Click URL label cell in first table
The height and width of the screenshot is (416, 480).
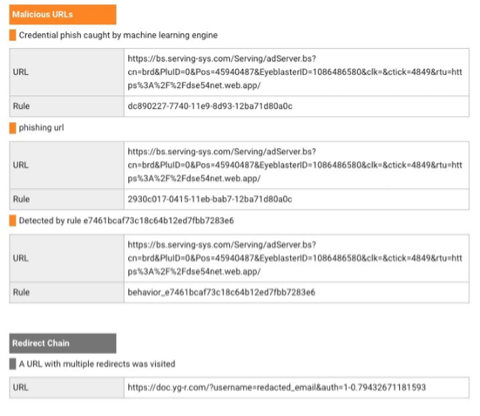tap(67, 72)
